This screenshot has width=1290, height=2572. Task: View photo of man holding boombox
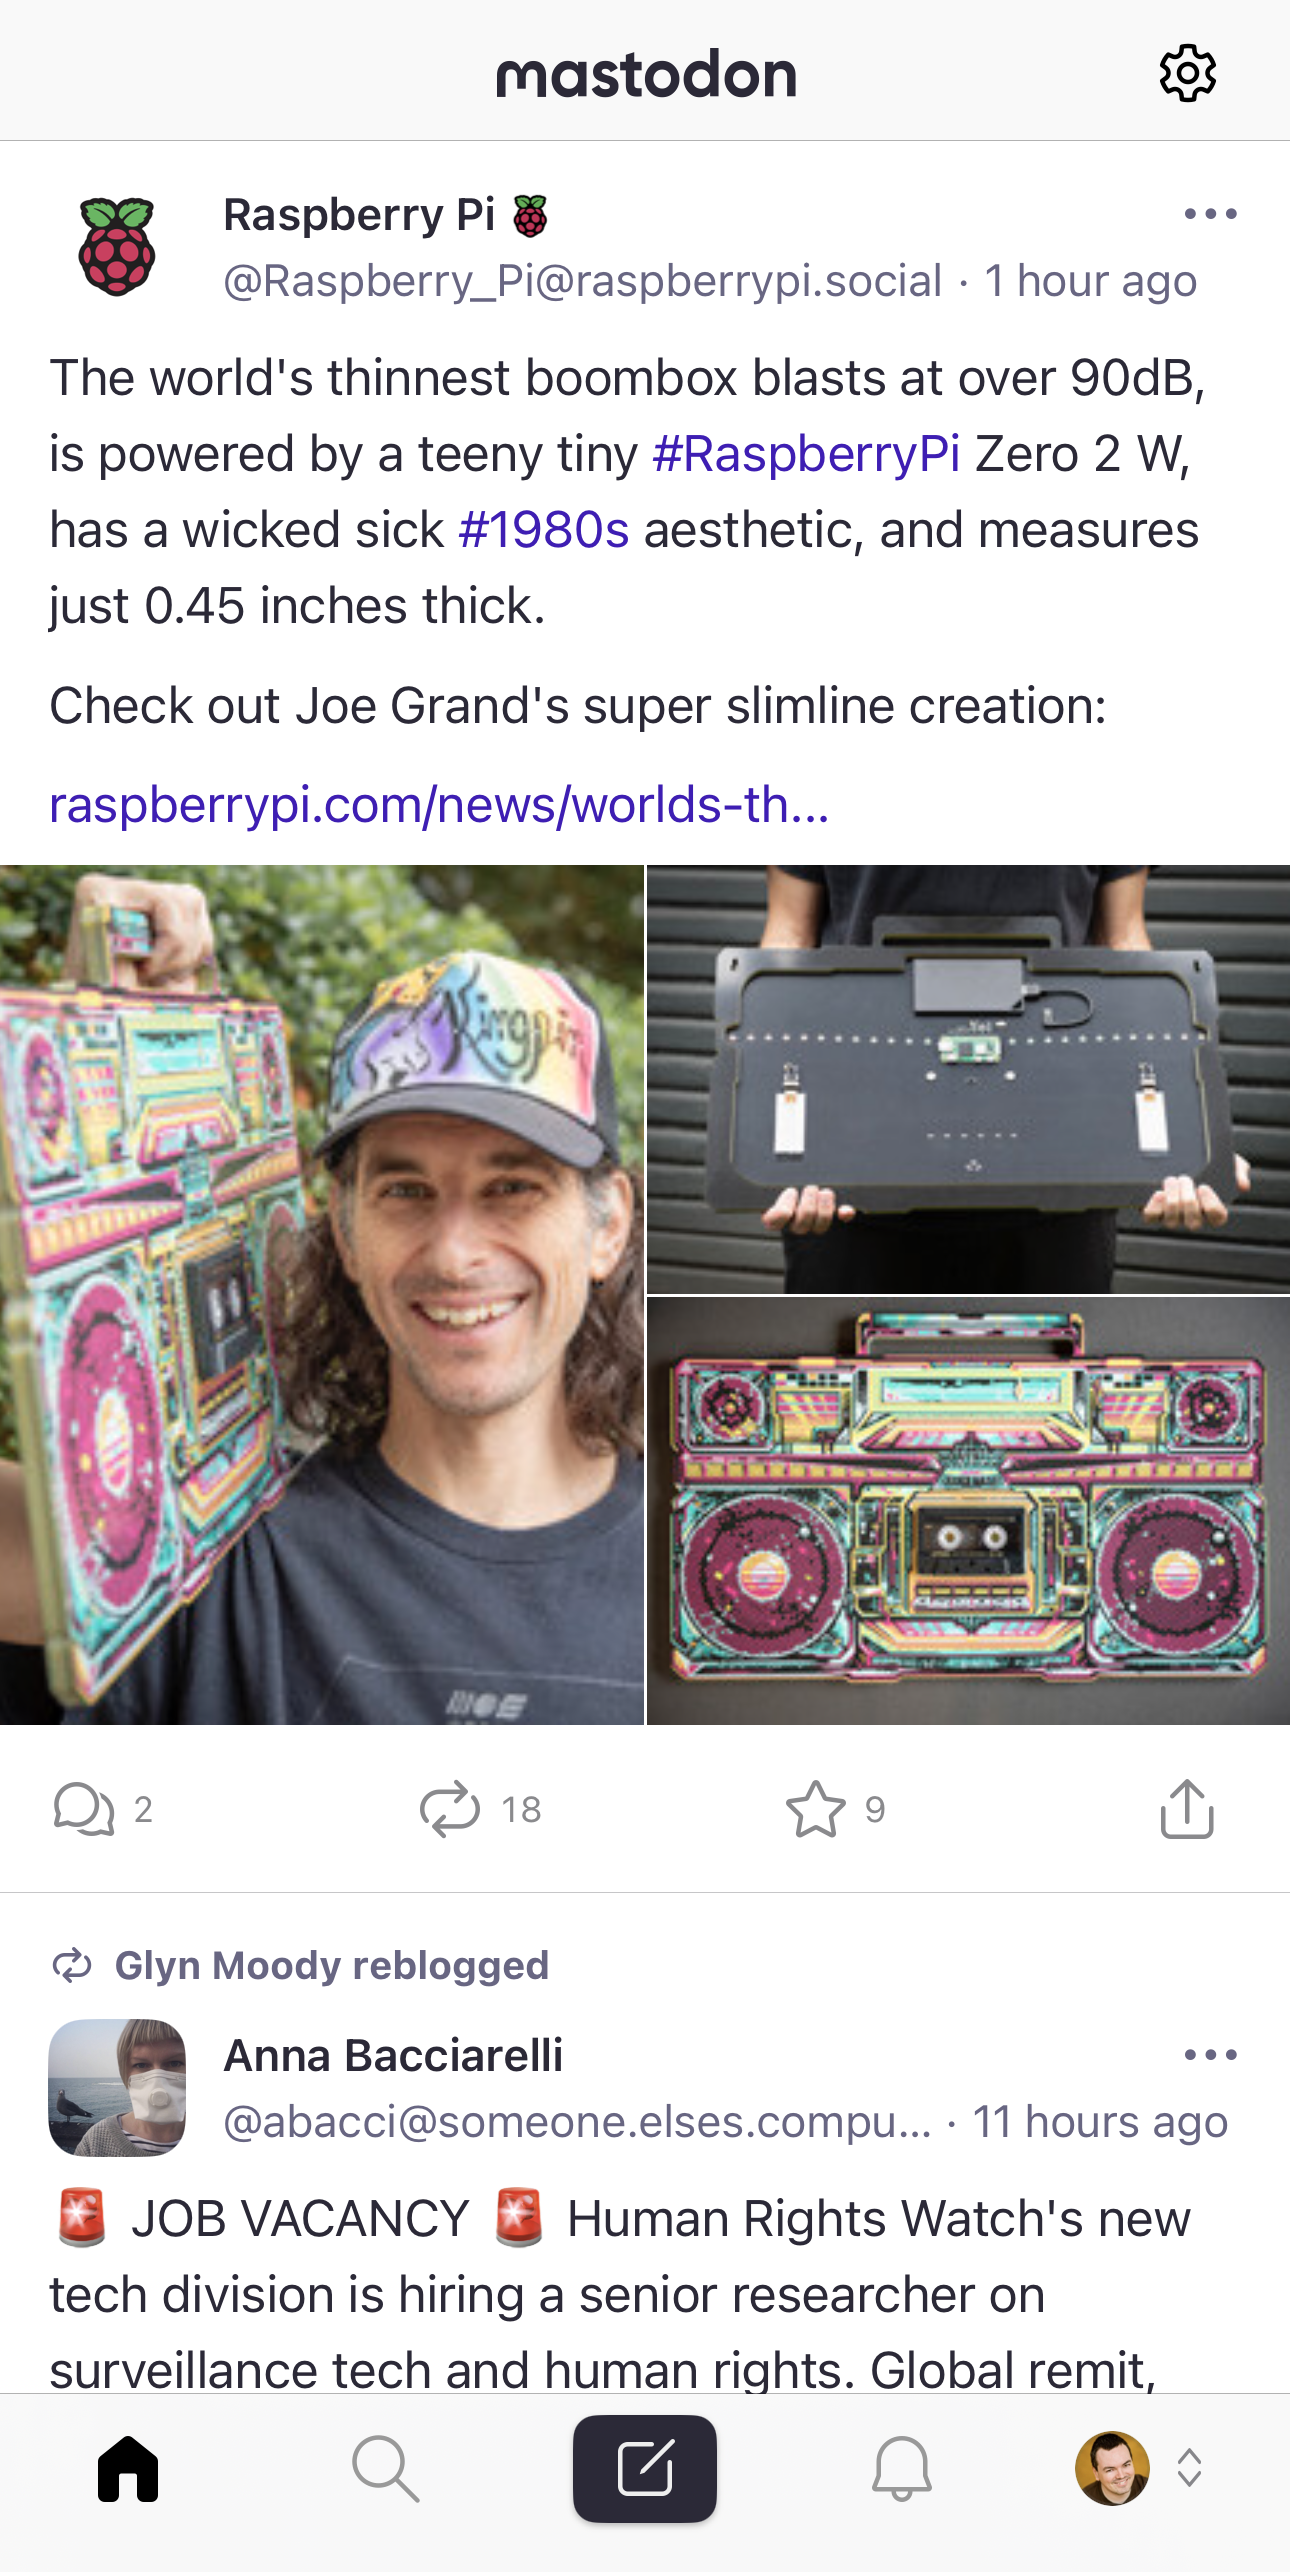pos(322,1295)
